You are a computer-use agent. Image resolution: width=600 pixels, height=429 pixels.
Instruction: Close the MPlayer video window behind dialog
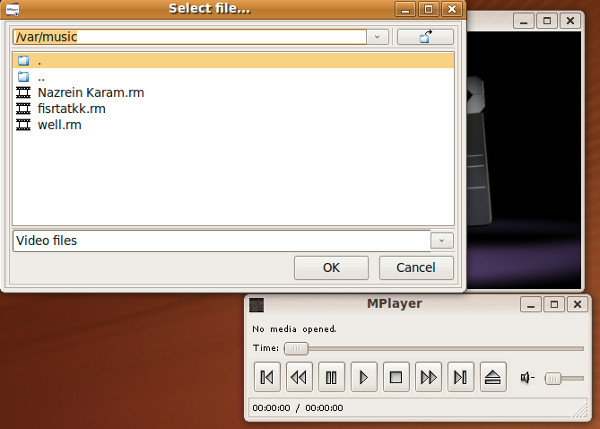click(x=570, y=21)
